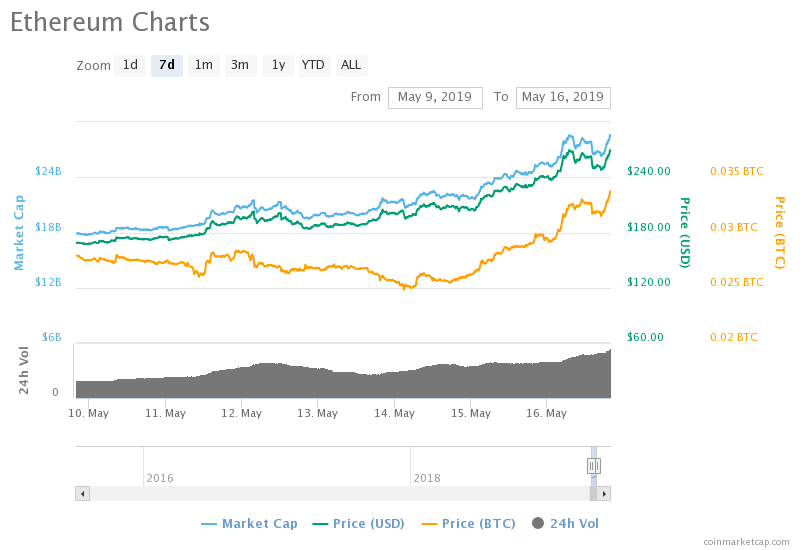Click the navigator scroll left arrow
This screenshot has height=550, width=800.
[x=82, y=493]
